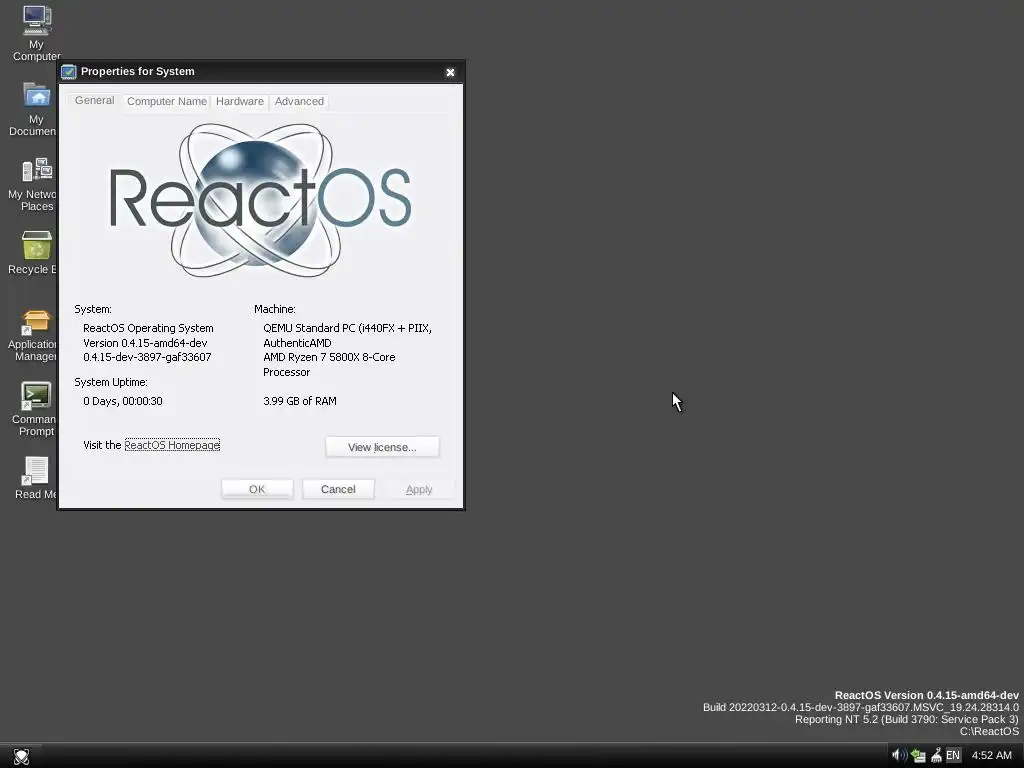Click the 'C:\ReactOS' desktop text
Viewport: 1024px width, 768px height.
point(989,731)
